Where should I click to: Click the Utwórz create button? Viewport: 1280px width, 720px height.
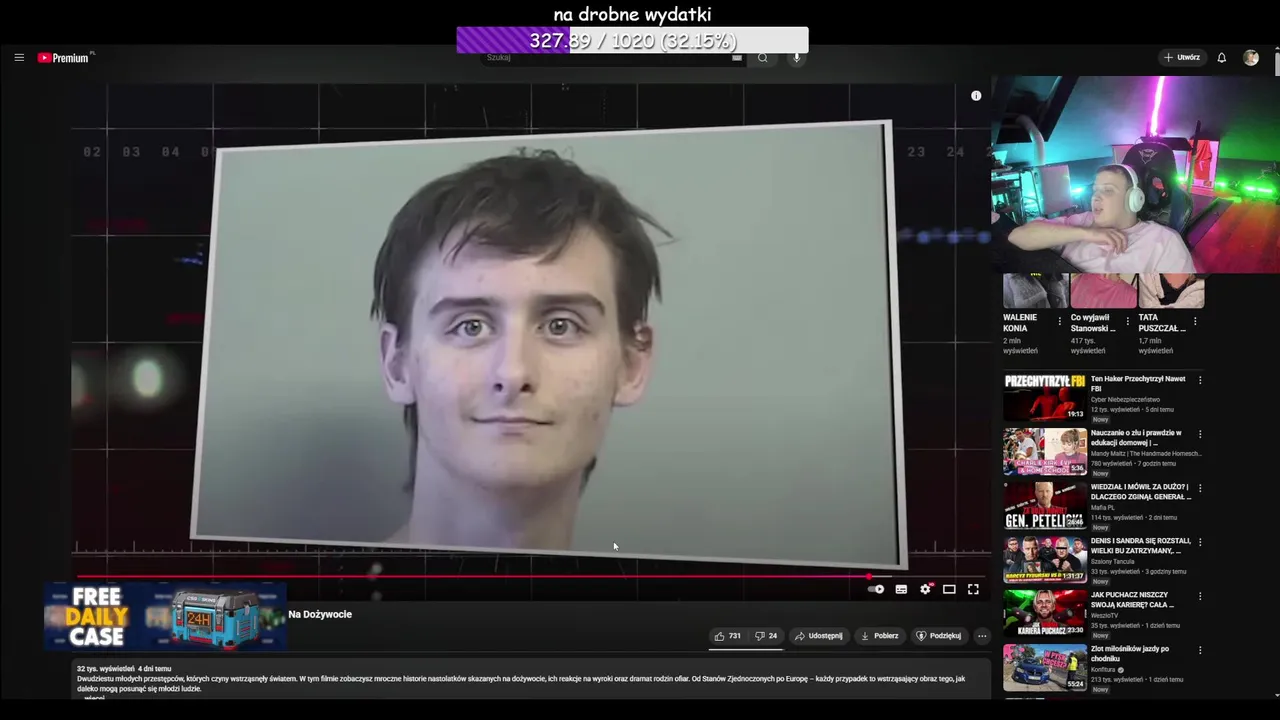1182,58
